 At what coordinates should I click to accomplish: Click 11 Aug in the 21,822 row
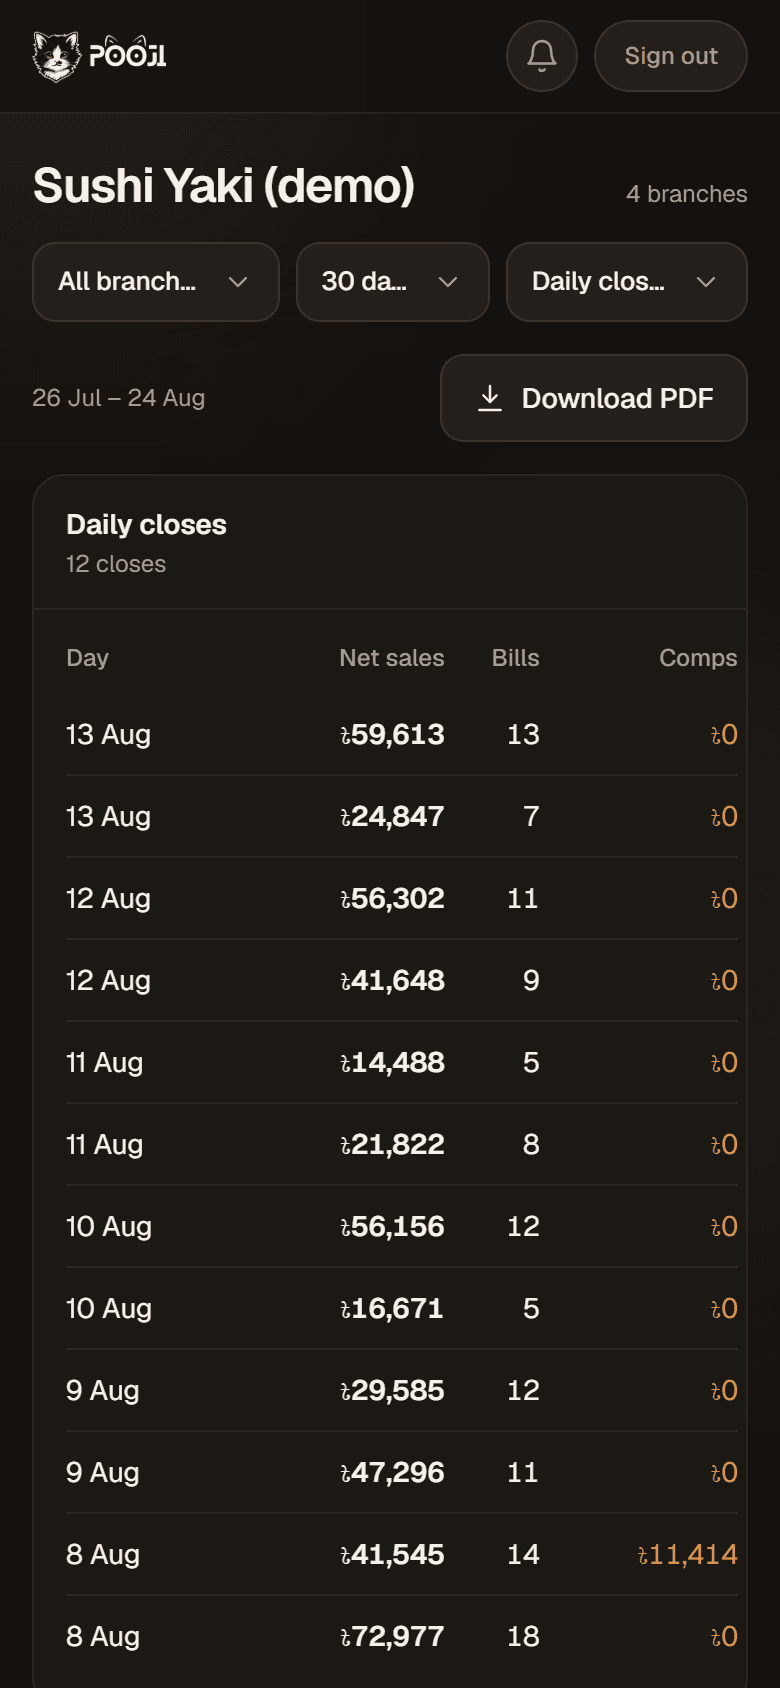tap(105, 1145)
